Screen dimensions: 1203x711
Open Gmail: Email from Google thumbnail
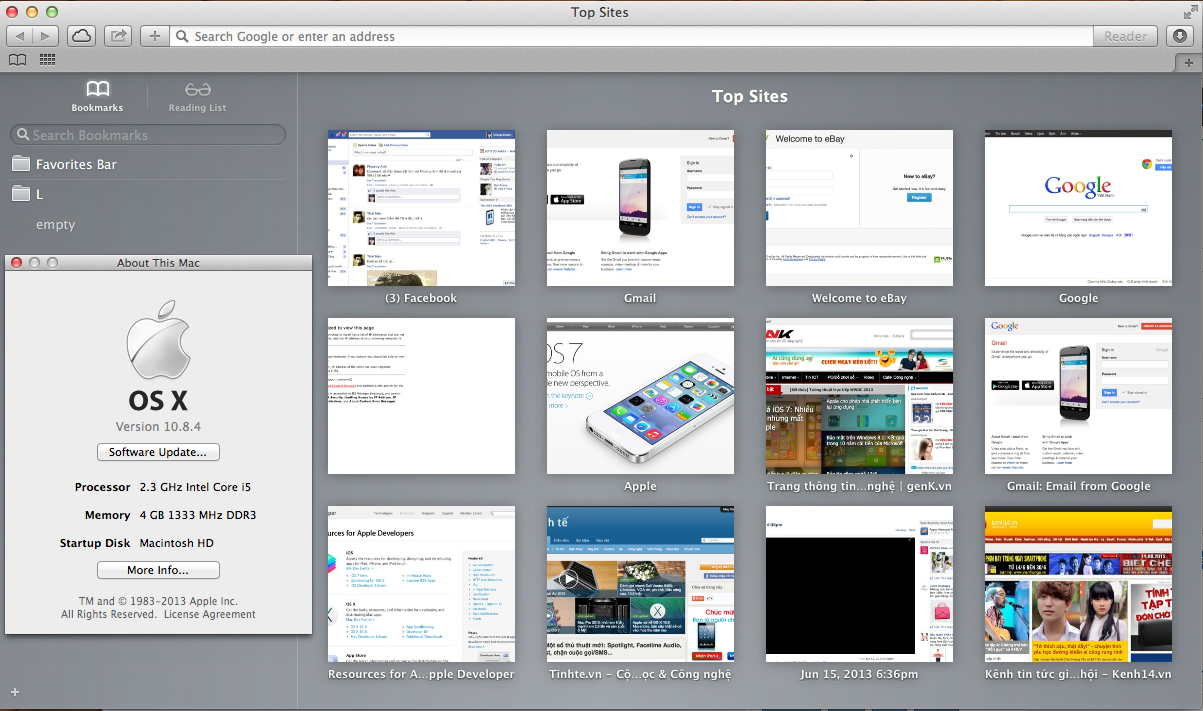[x=1078, y=396]
